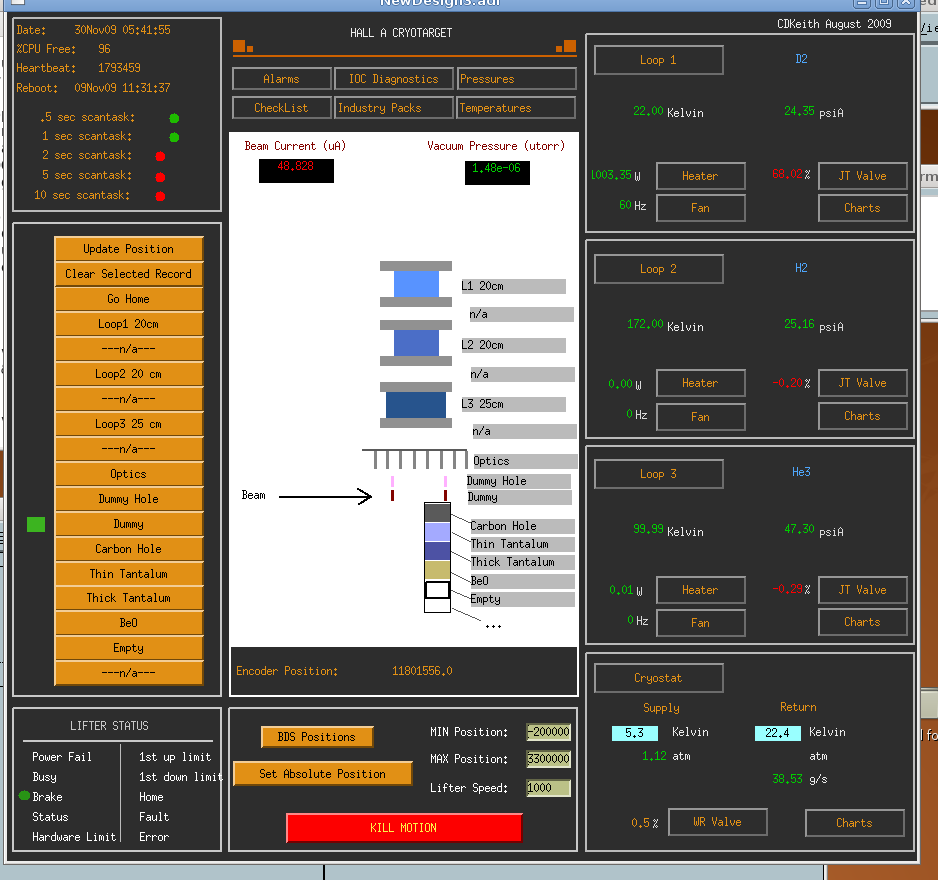Select the Dummy target button
The width and height of the screenshot is (938, 880).
click(x=129, y=524)
